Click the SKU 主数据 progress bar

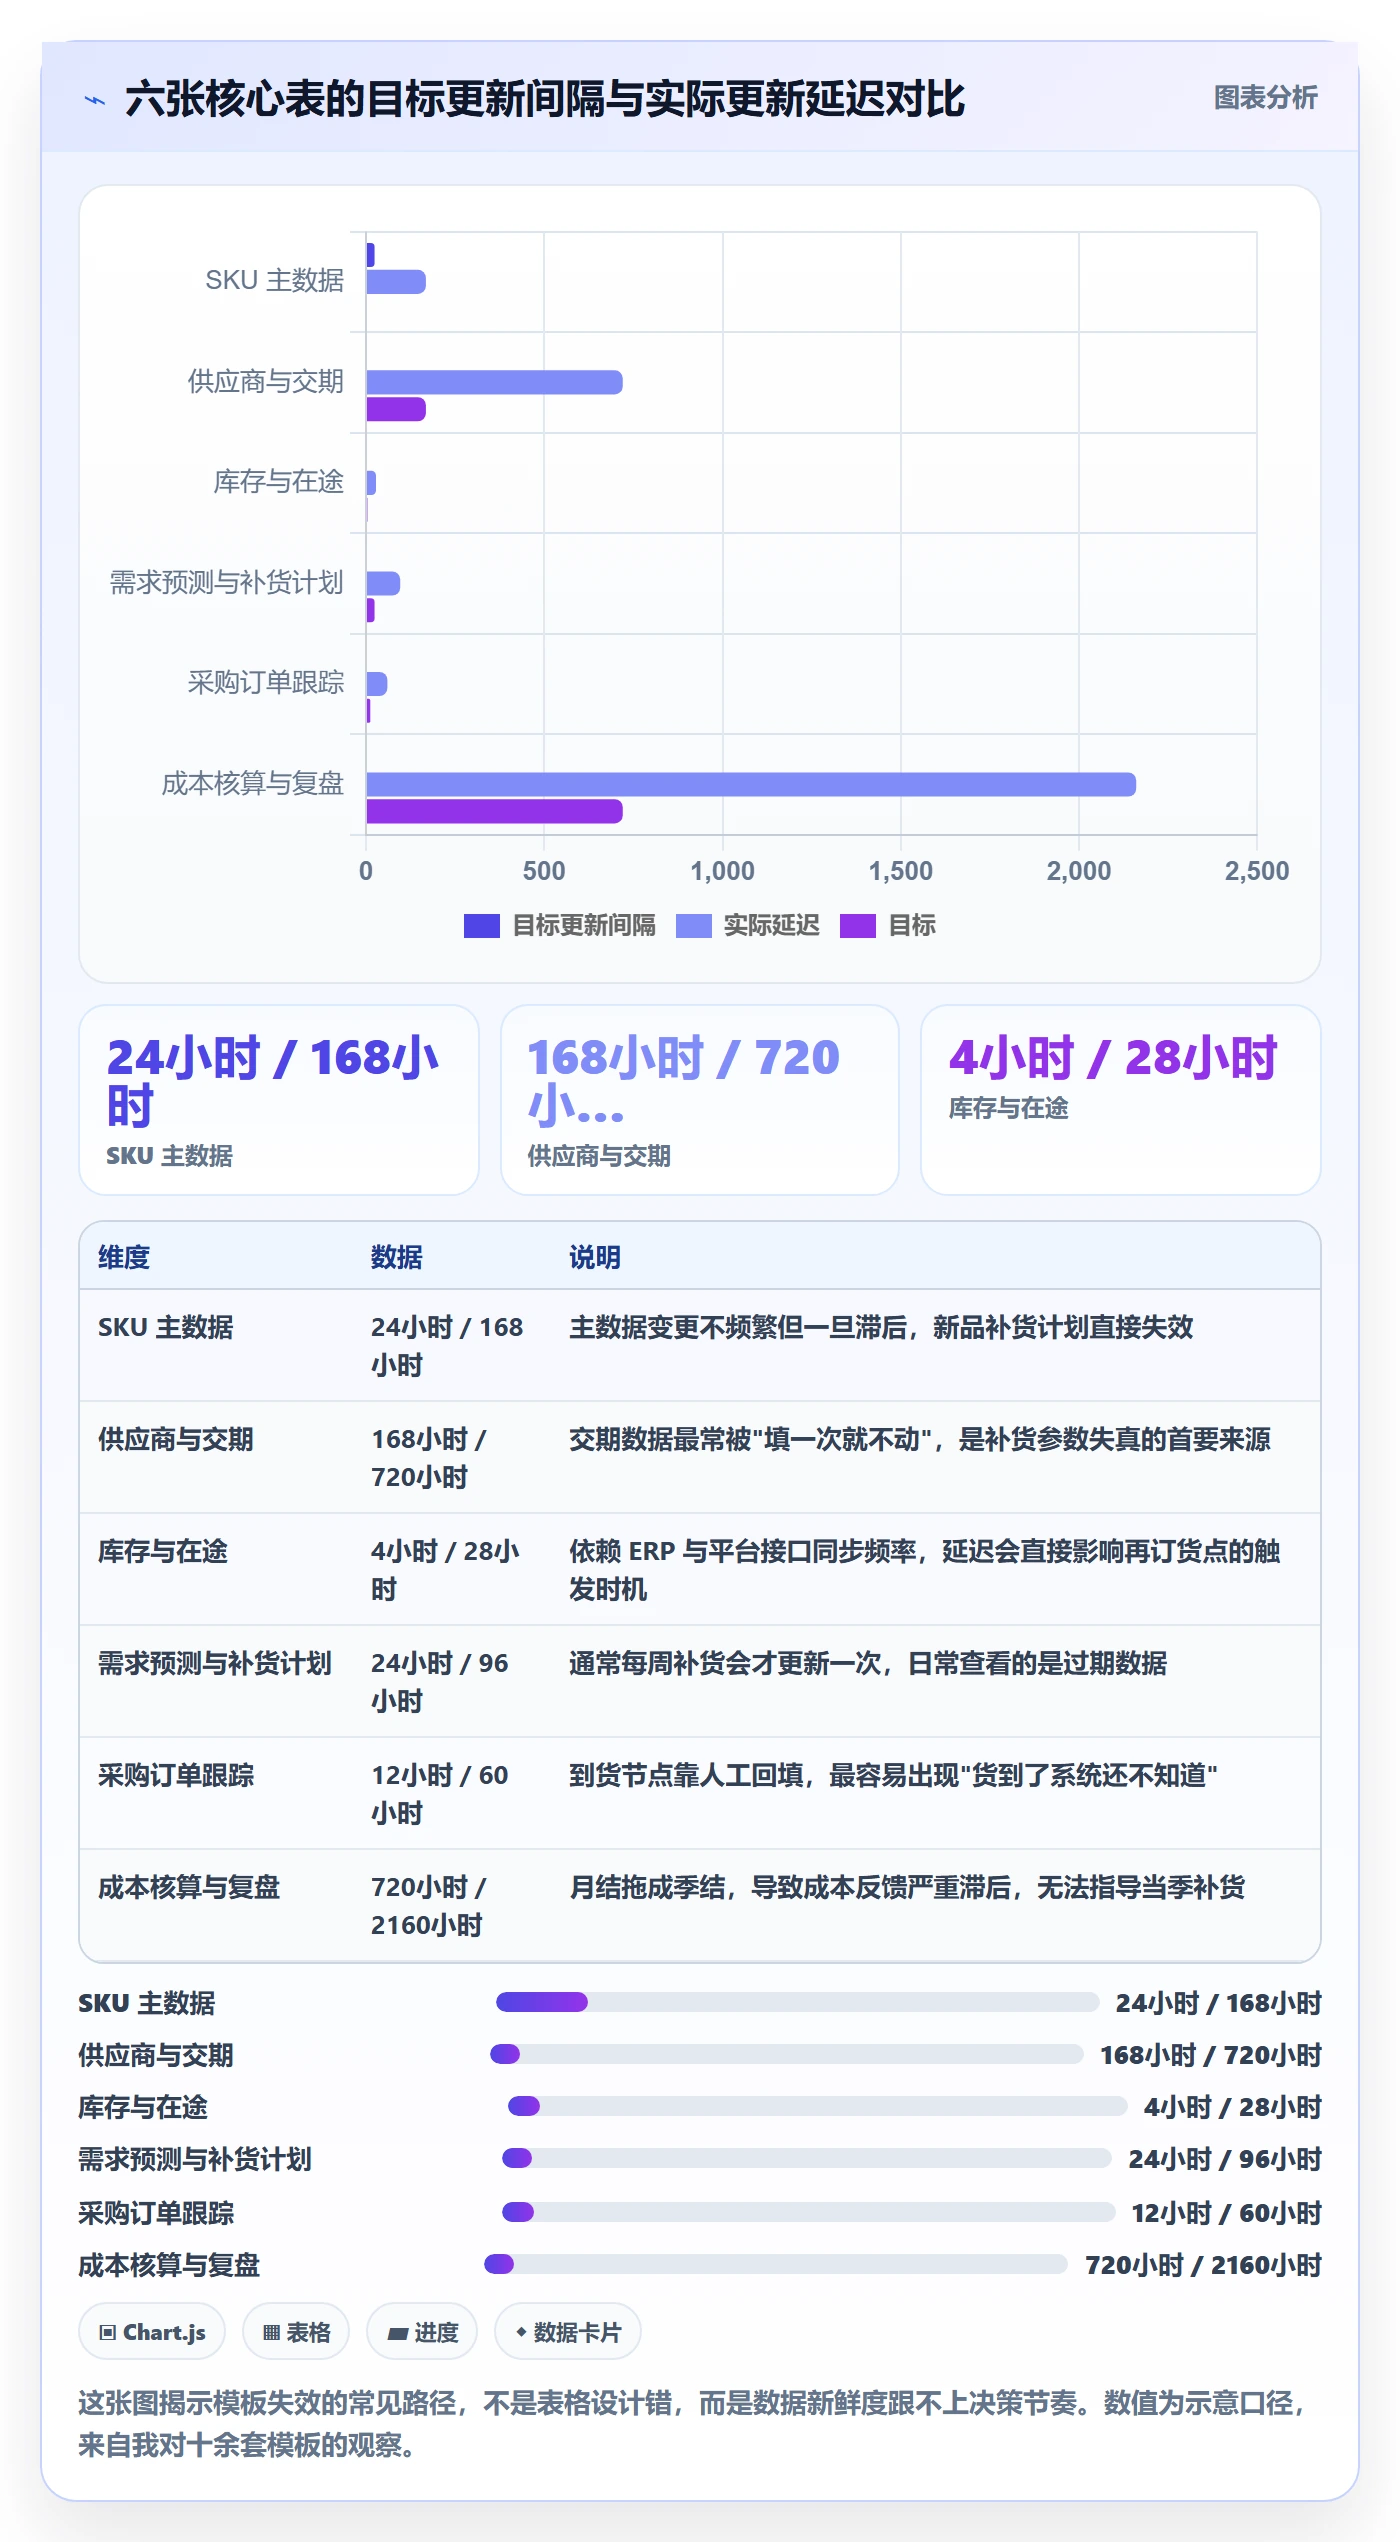pos(798,2002)
